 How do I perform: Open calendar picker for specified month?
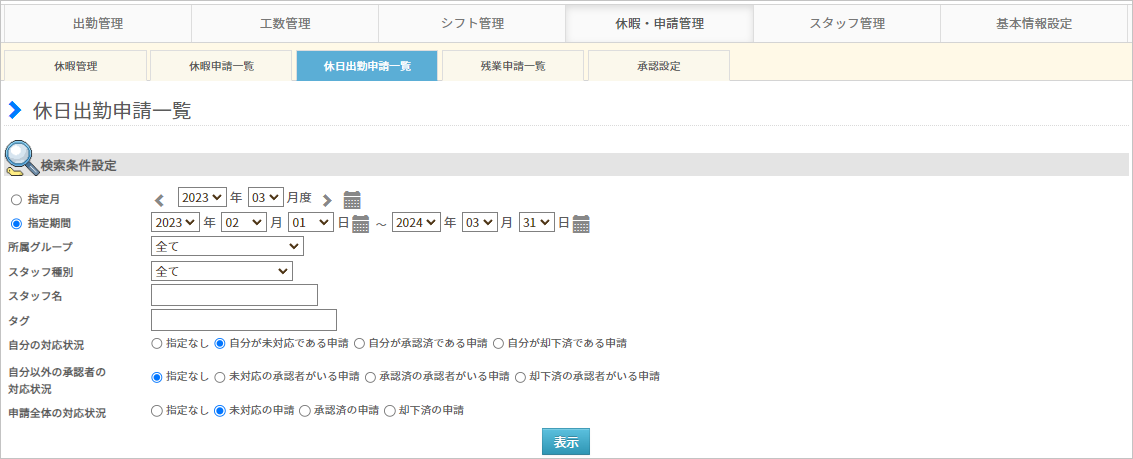[x=352, y=199]
